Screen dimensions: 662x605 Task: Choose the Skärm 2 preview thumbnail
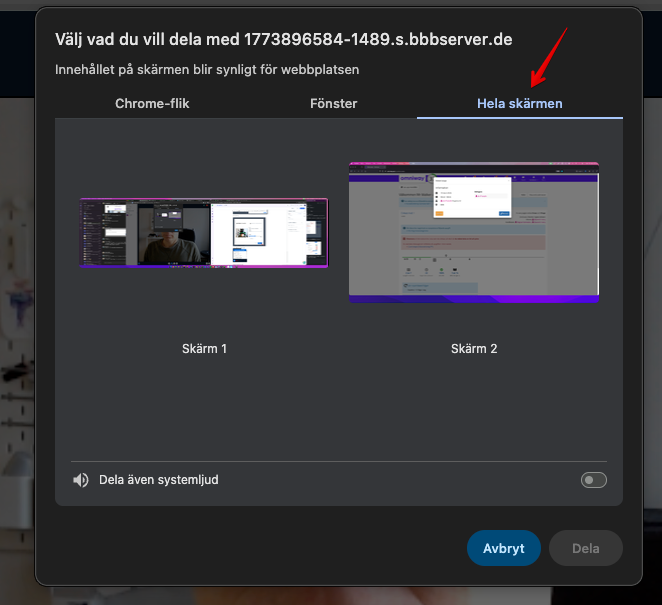point(473,232)
